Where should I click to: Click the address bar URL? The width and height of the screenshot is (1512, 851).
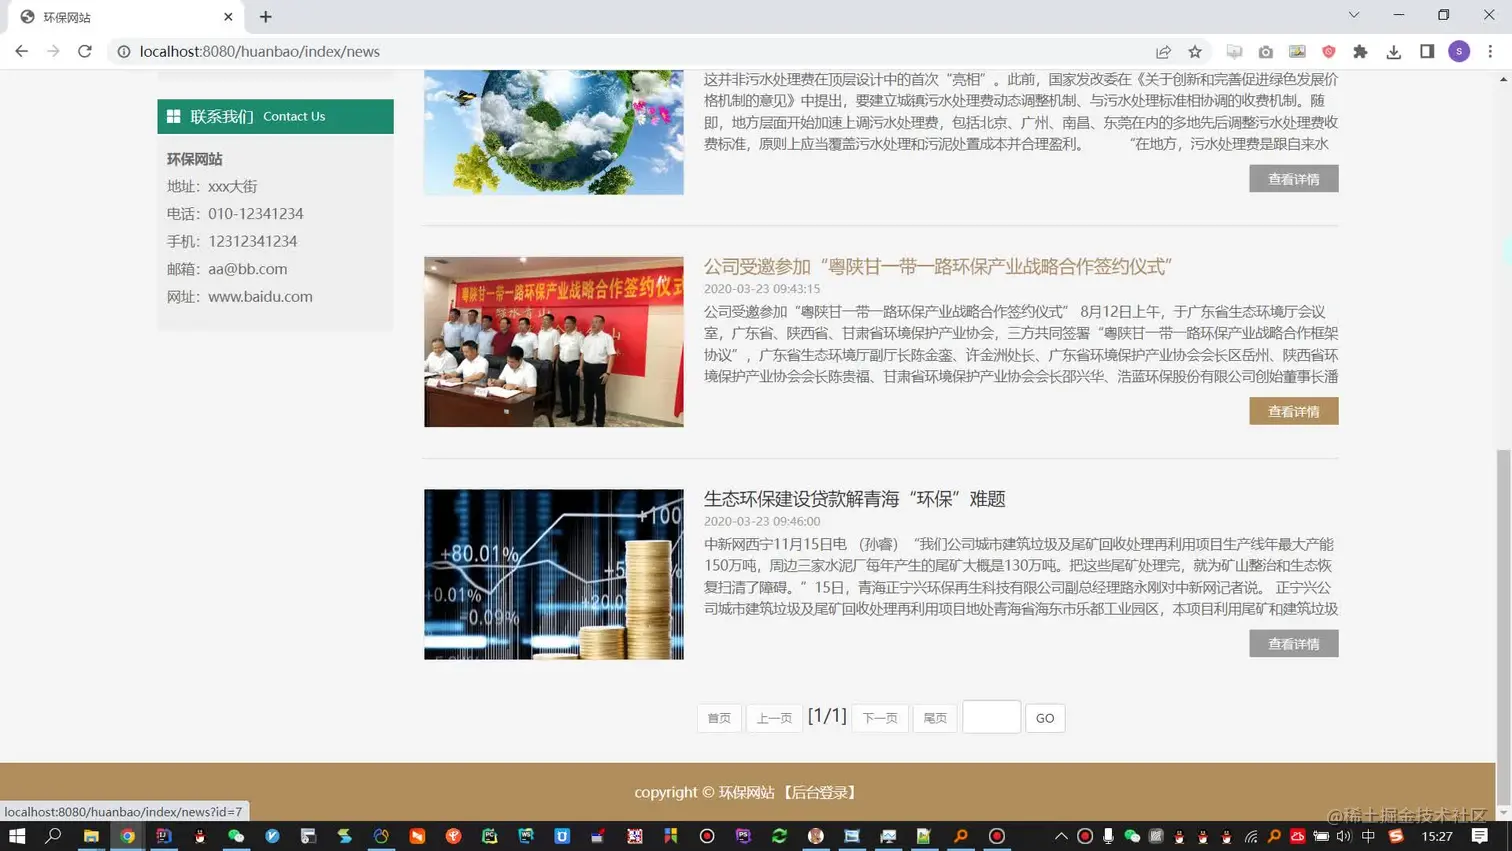(x=260, y=52)
